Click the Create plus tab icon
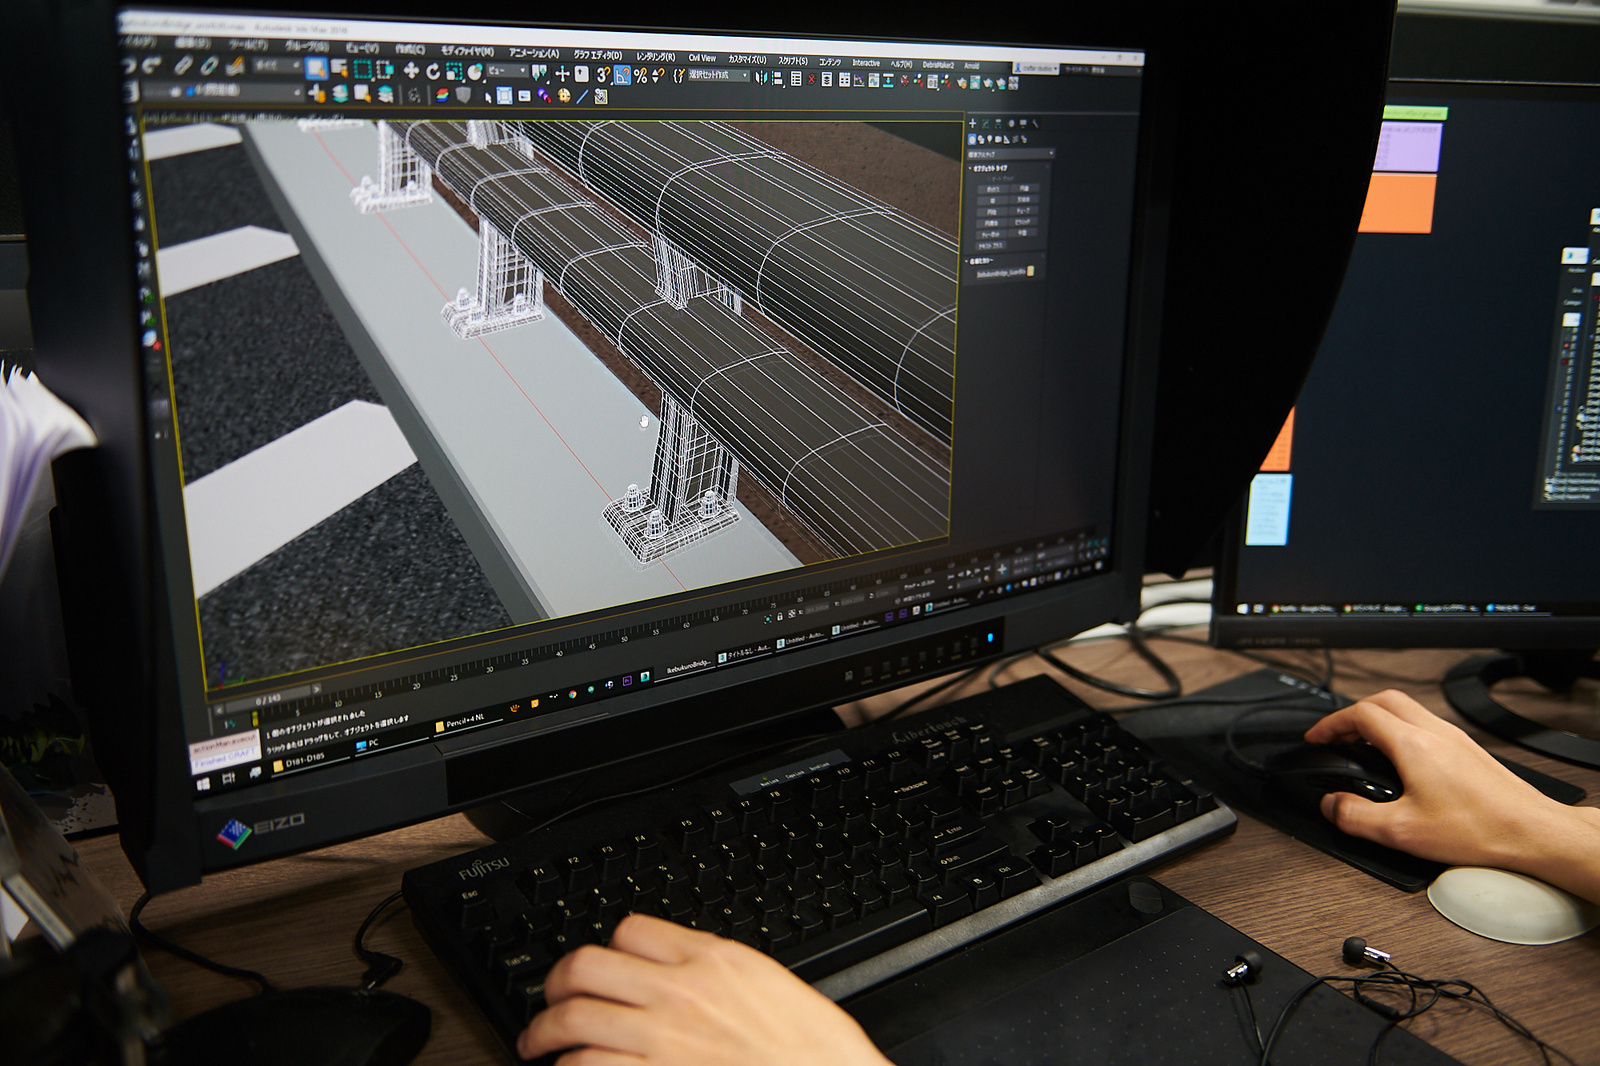 pos(972,124)
